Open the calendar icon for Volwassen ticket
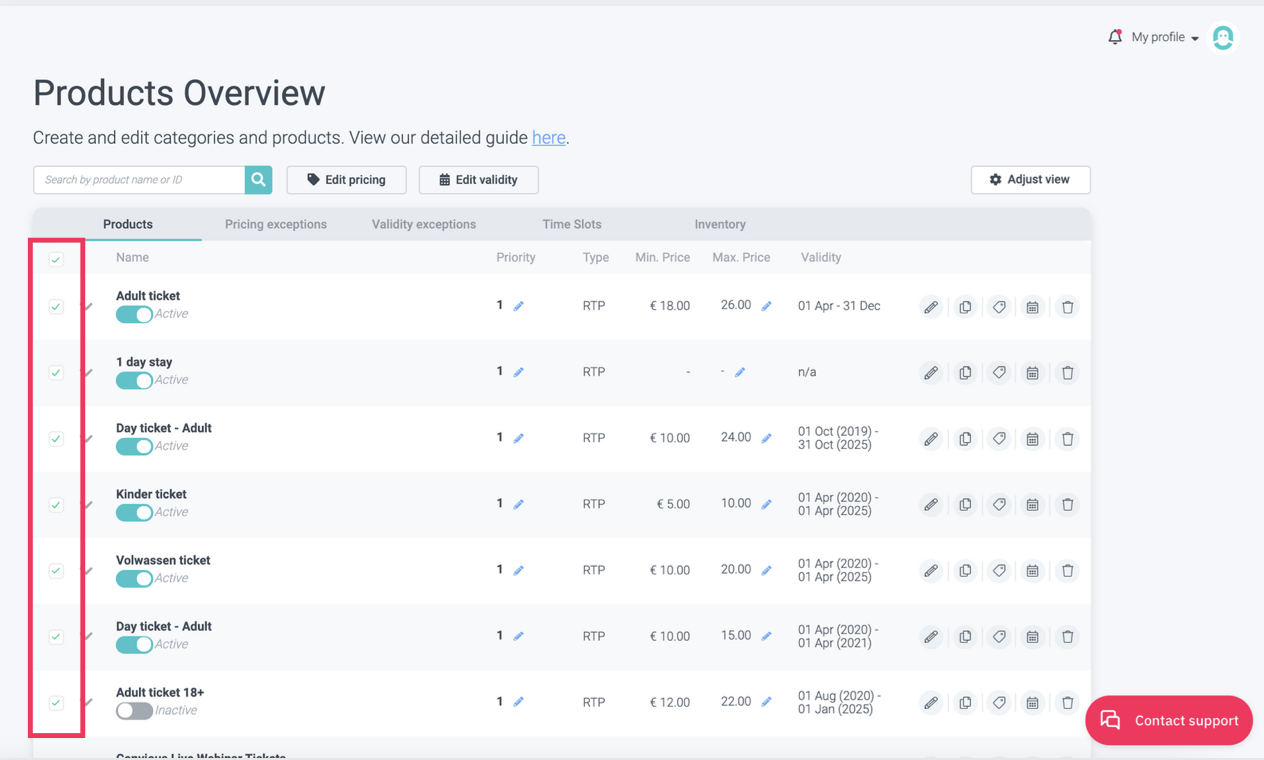 coord(1032,571)
